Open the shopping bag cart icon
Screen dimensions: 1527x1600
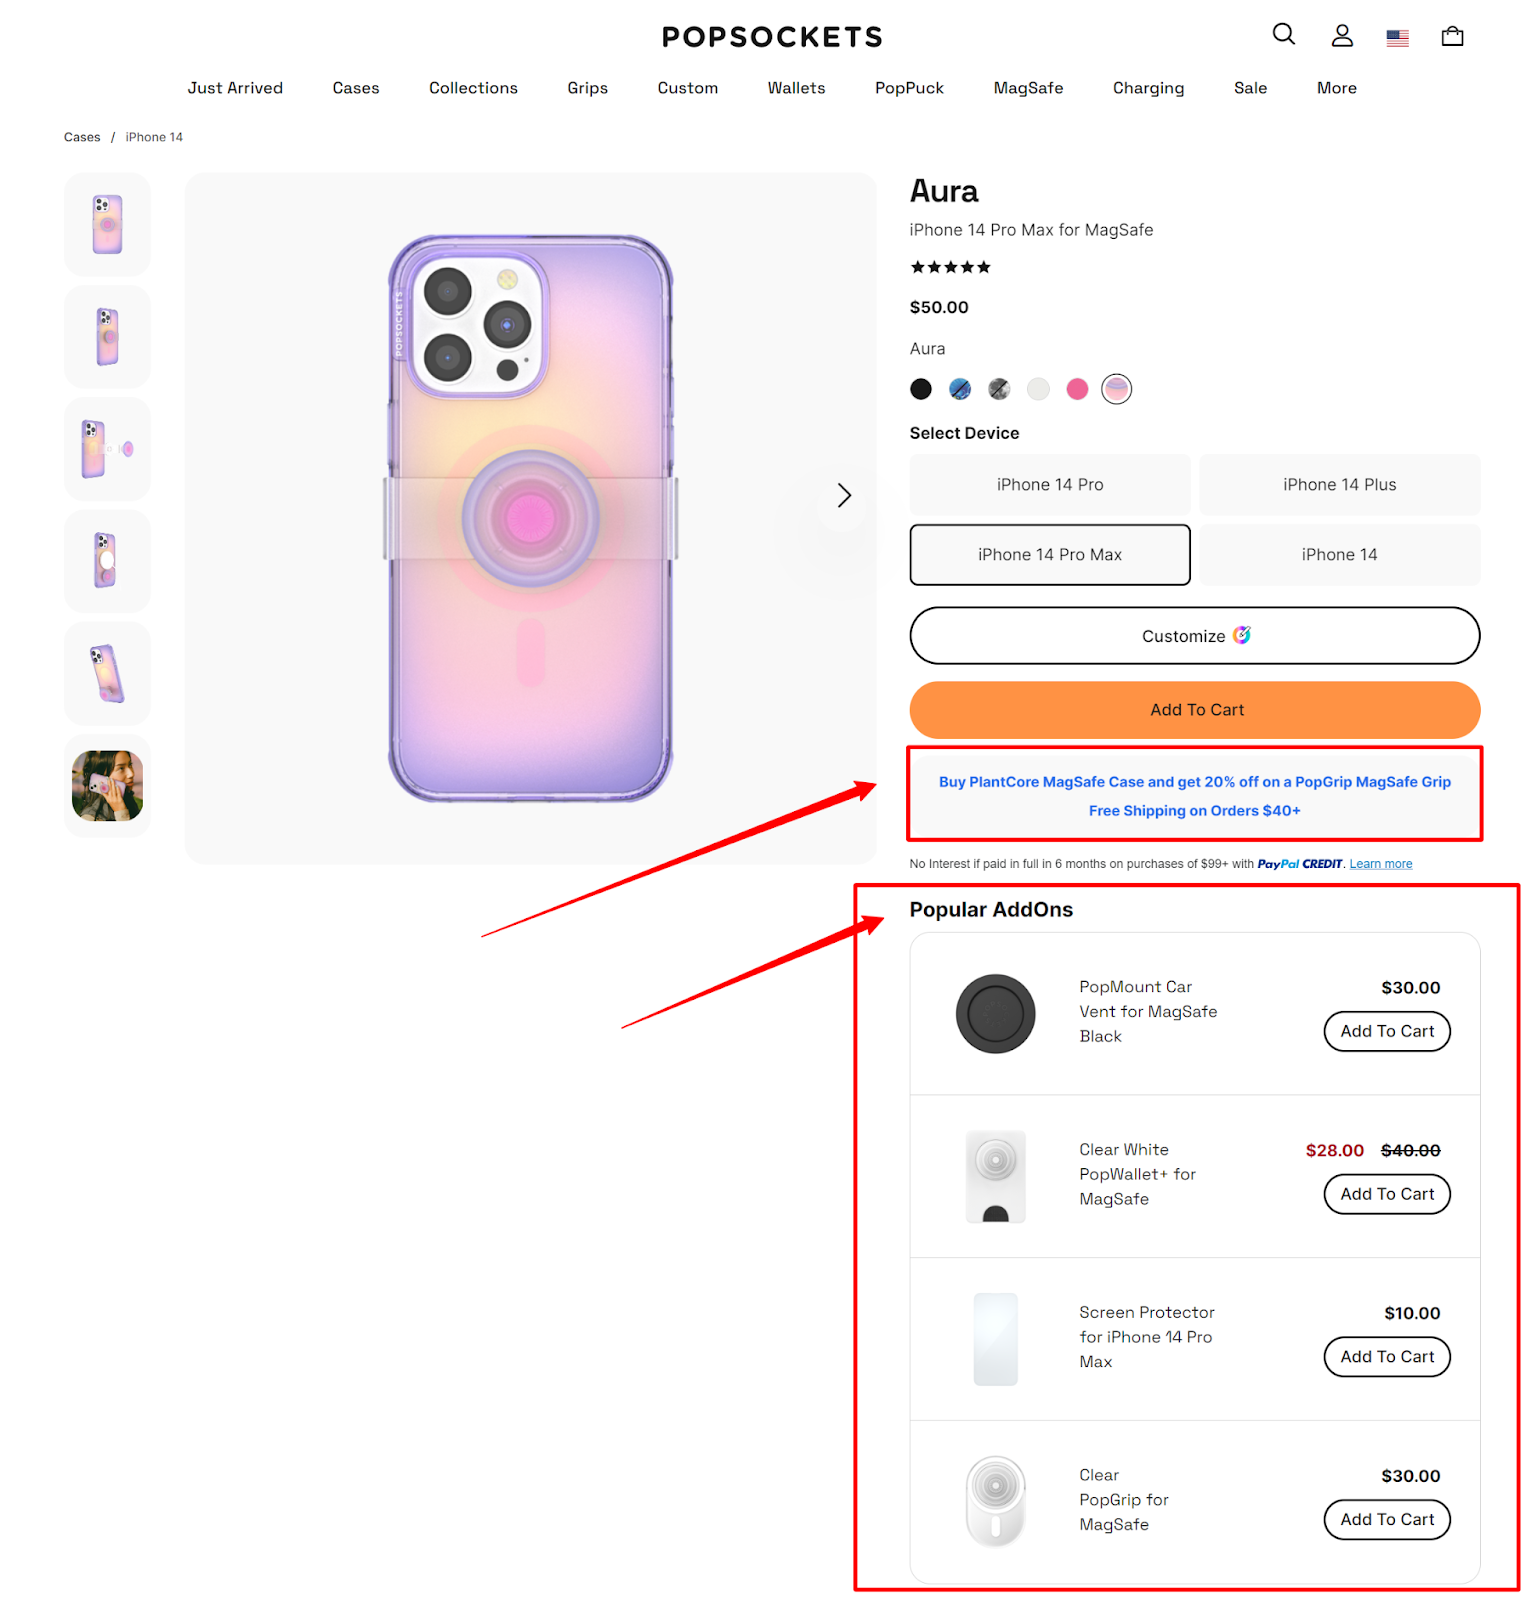[x=1452, y=37]
